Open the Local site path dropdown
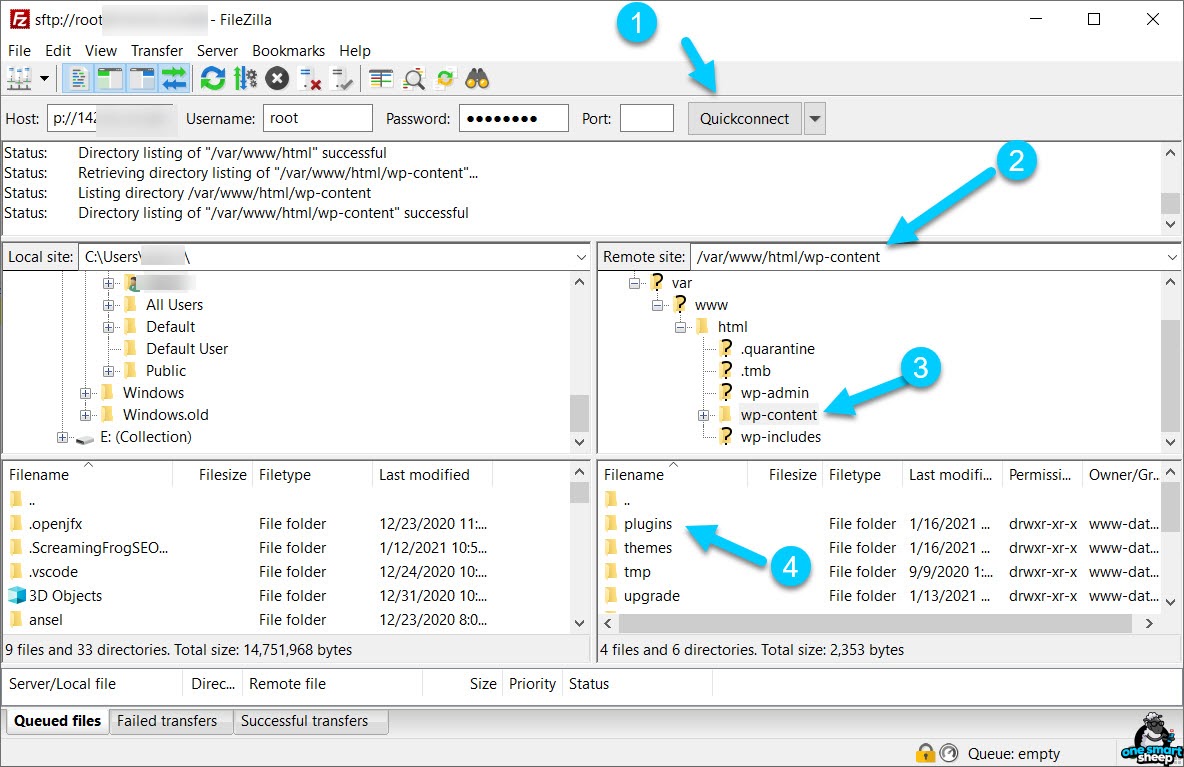 581,257
